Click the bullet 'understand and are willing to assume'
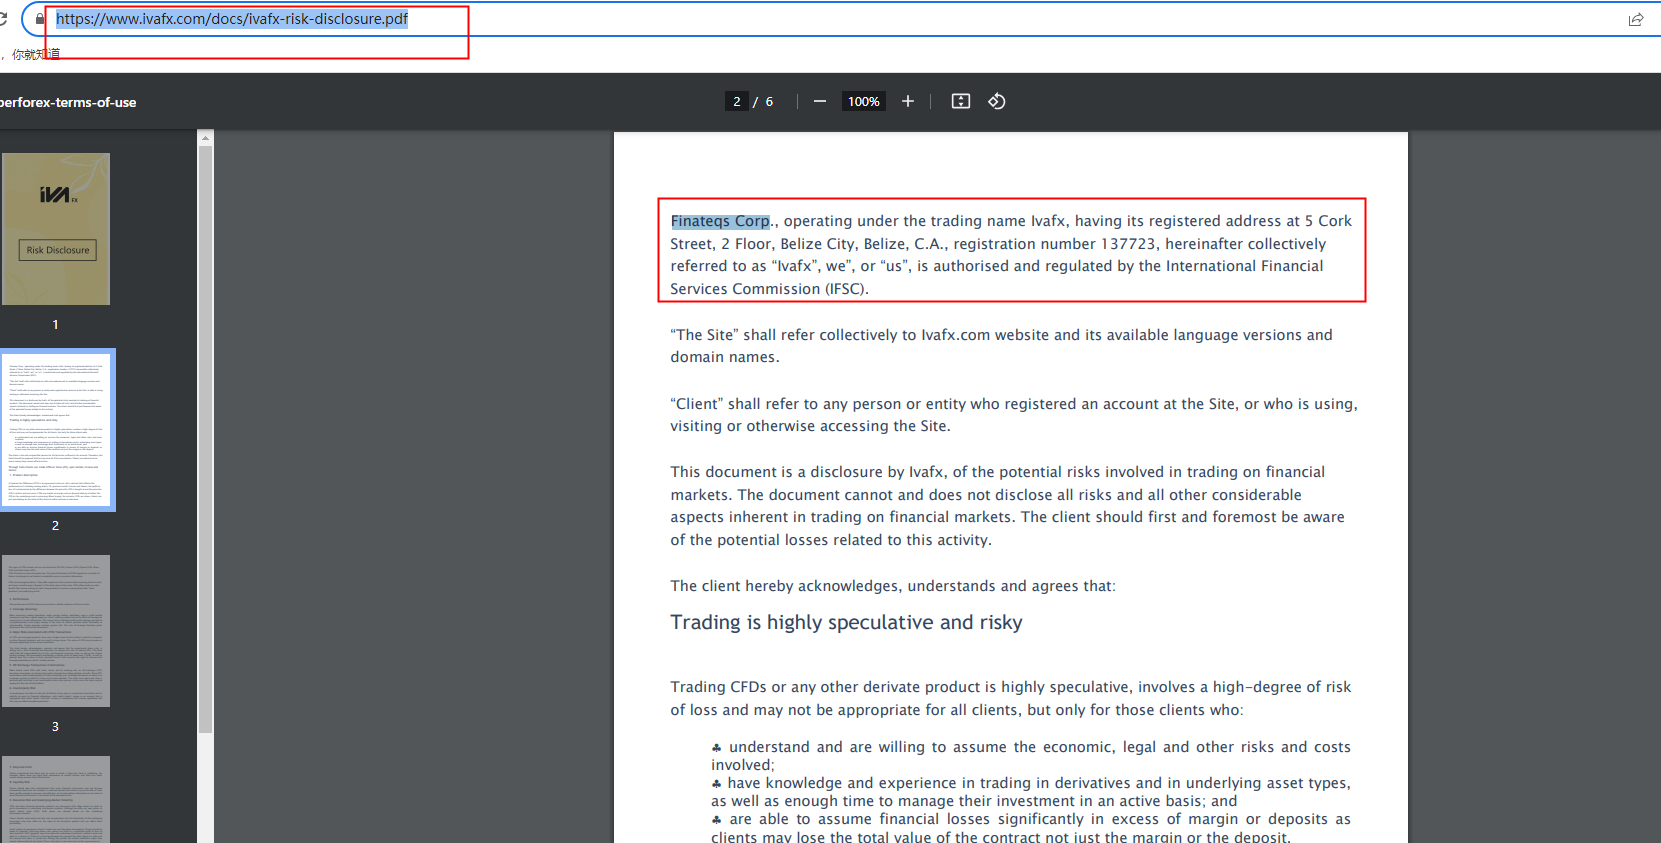Viewport: 1661px width, 843px height. 867,747
